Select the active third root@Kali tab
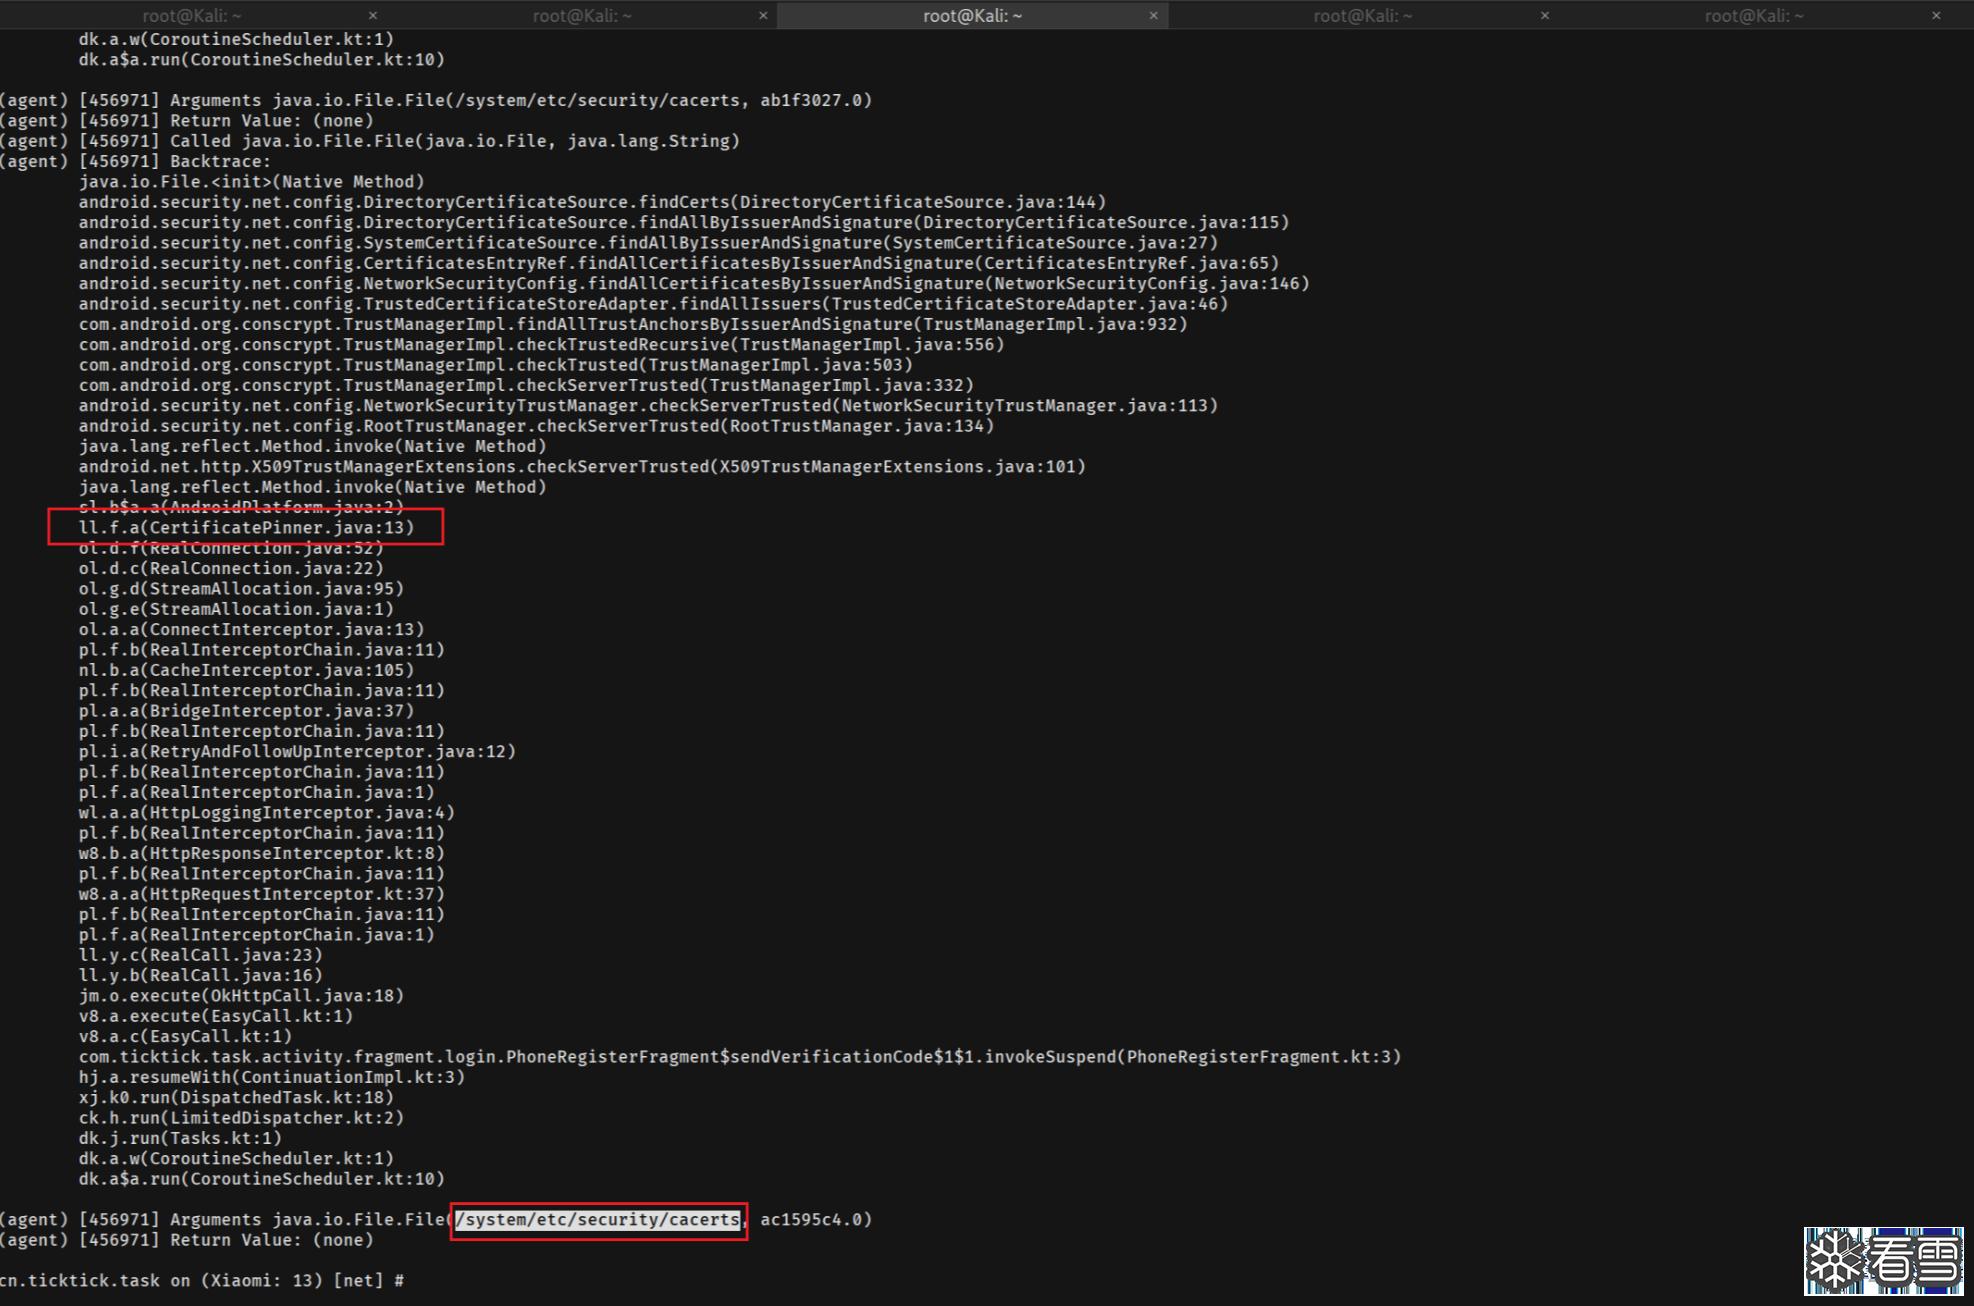 pos(972,15)
